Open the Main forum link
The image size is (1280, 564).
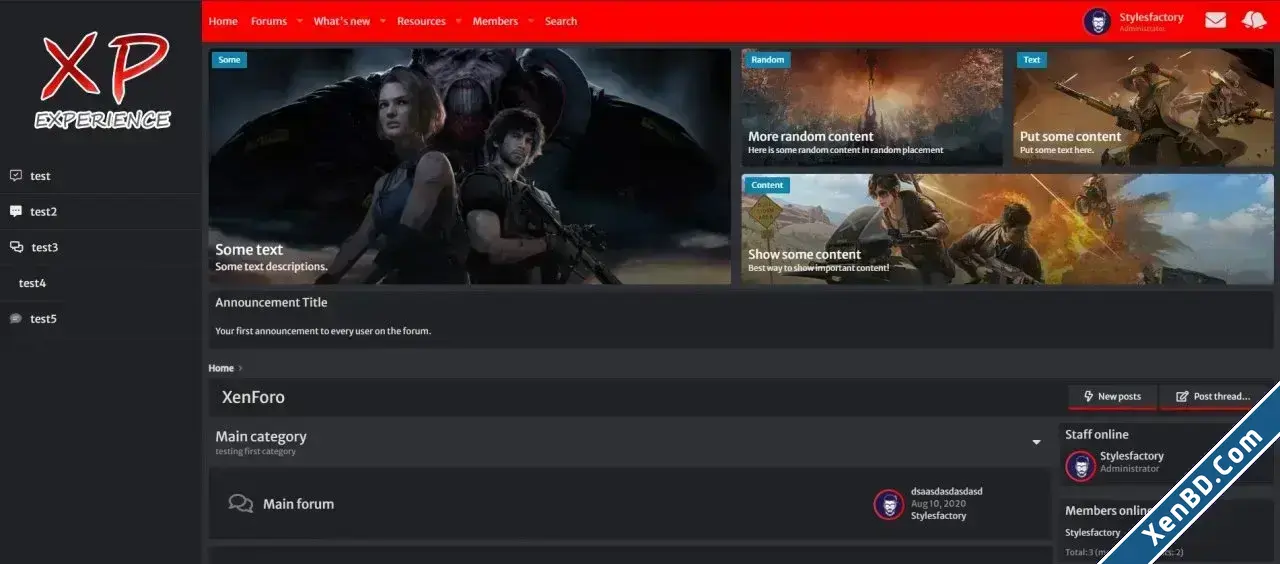coord(298,504)
